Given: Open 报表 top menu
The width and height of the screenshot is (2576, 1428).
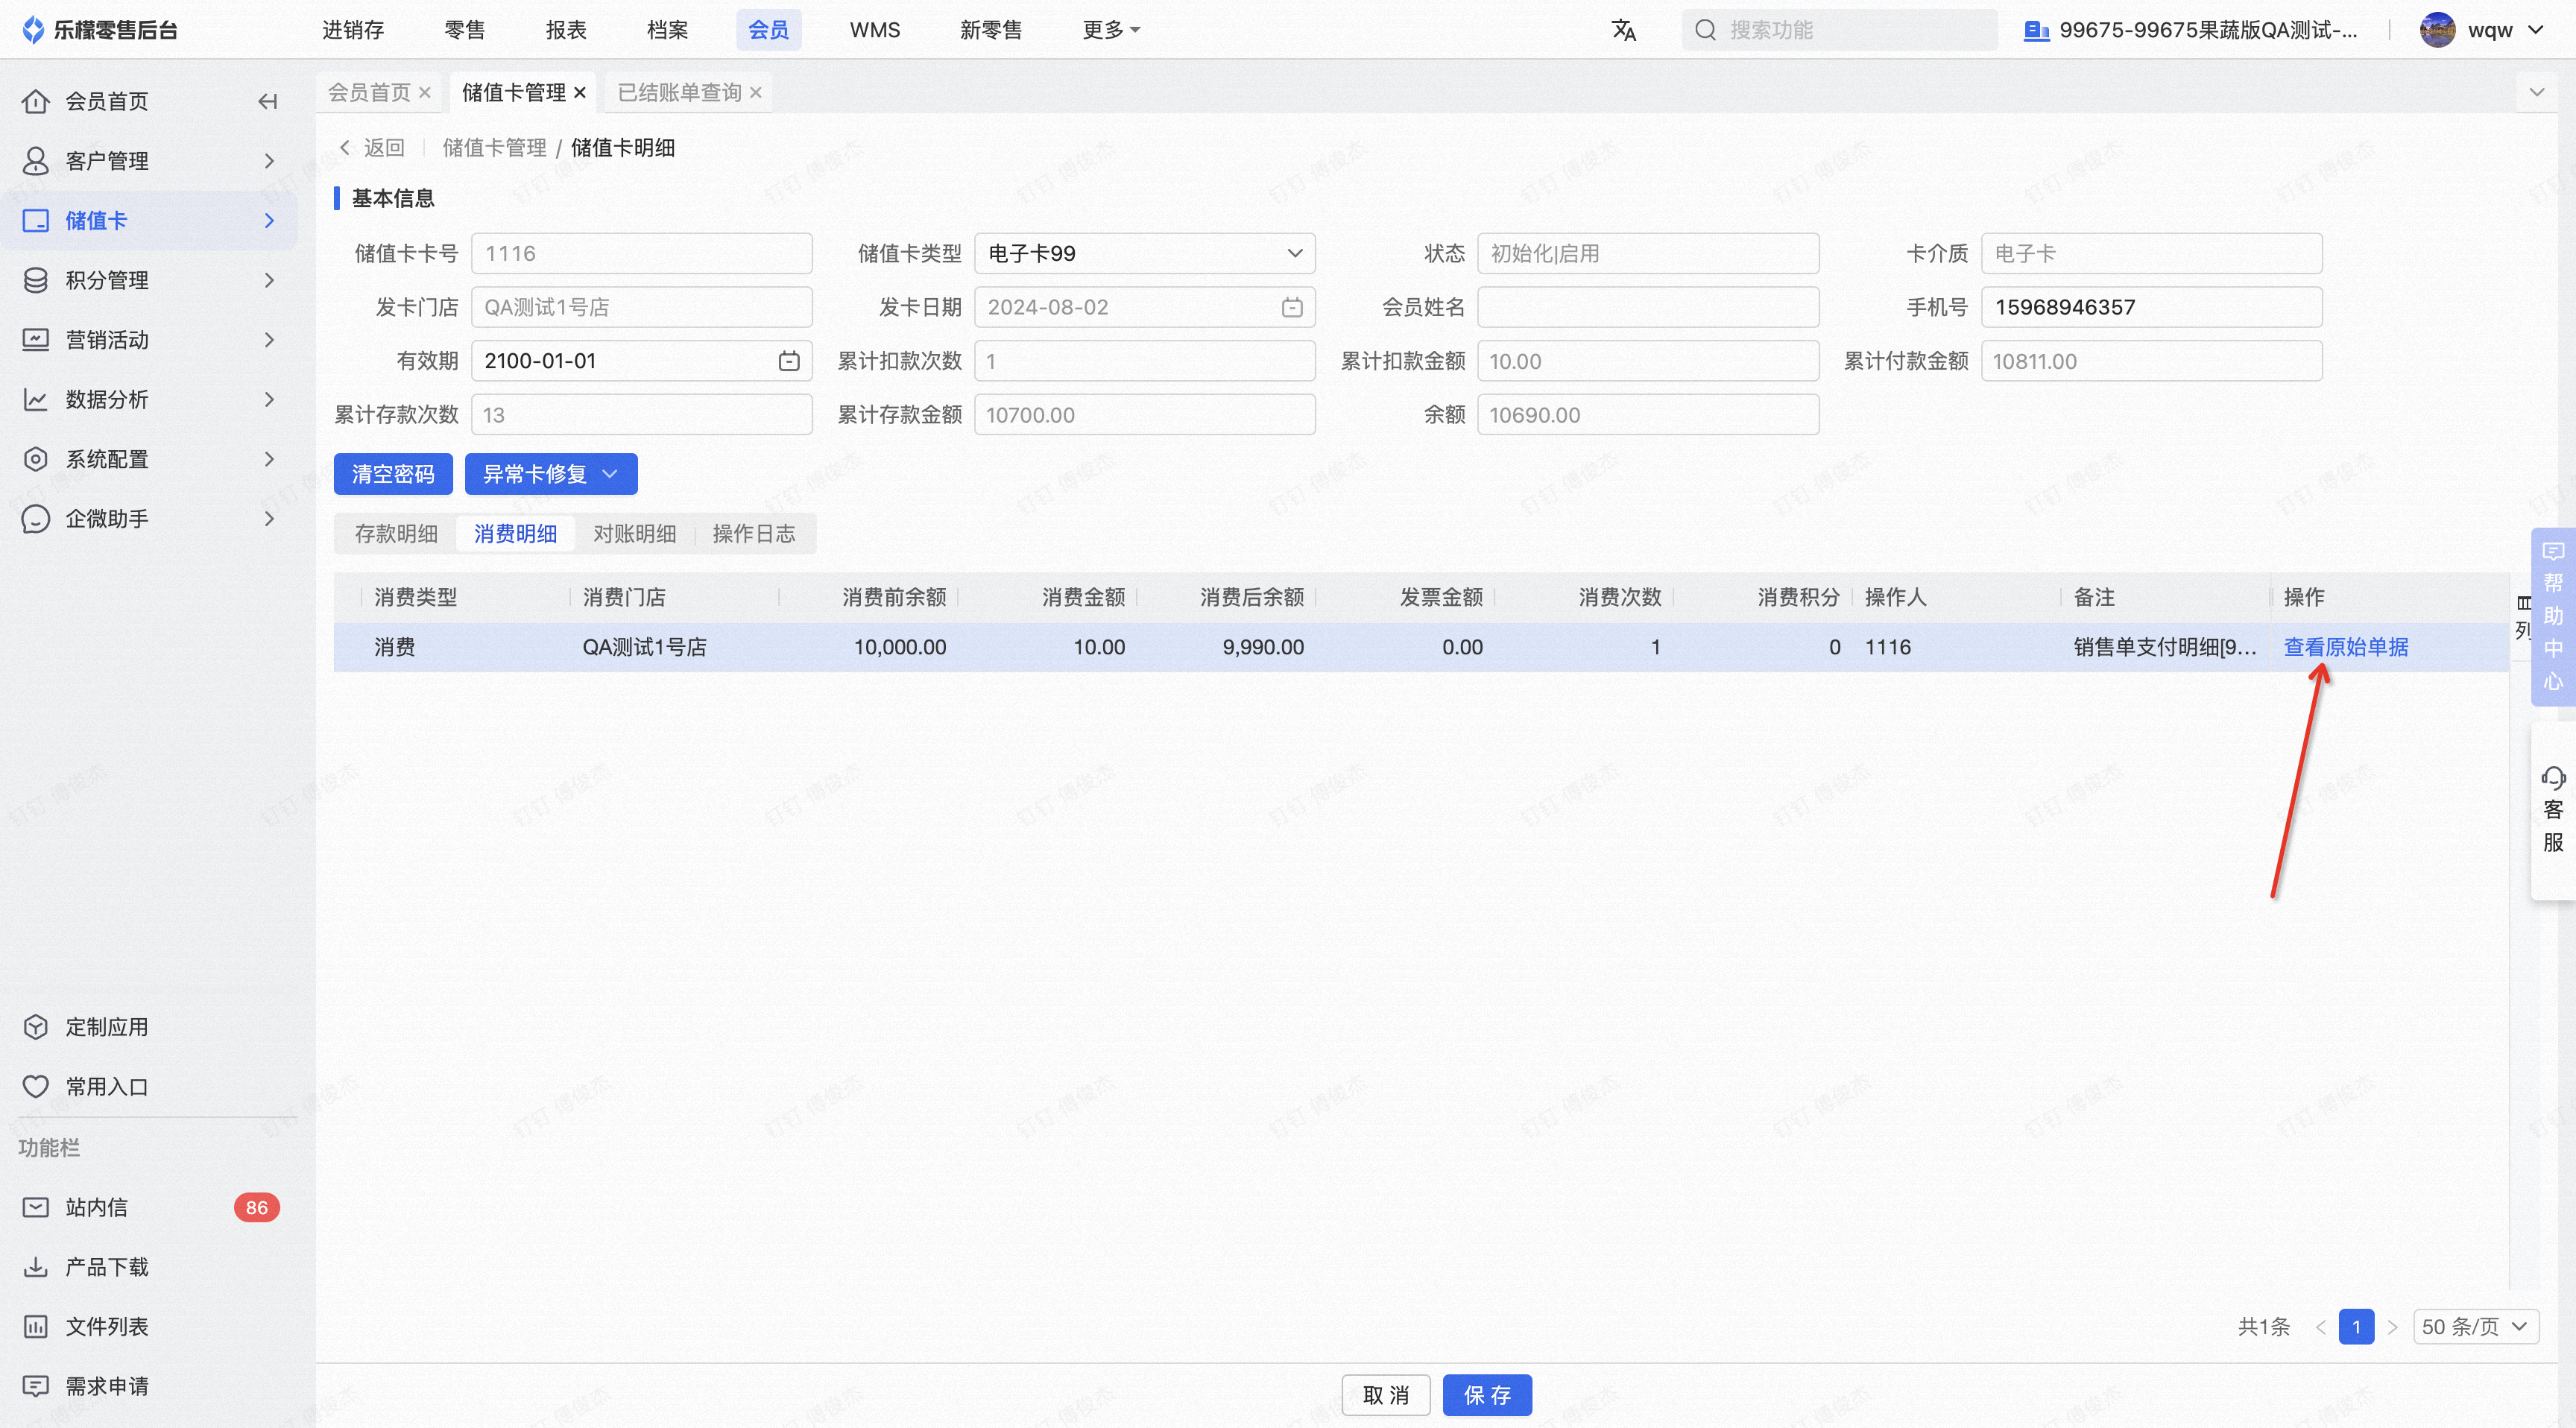Looking at the screenshot, I should (566, 30).
